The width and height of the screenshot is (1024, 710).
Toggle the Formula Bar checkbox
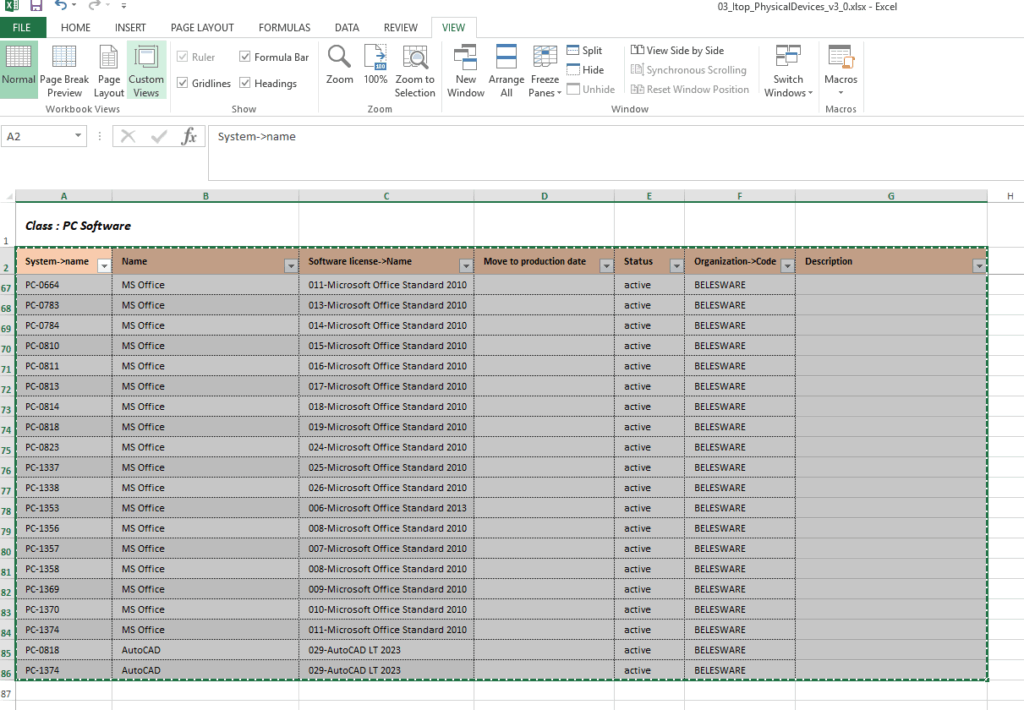point(246,58)
